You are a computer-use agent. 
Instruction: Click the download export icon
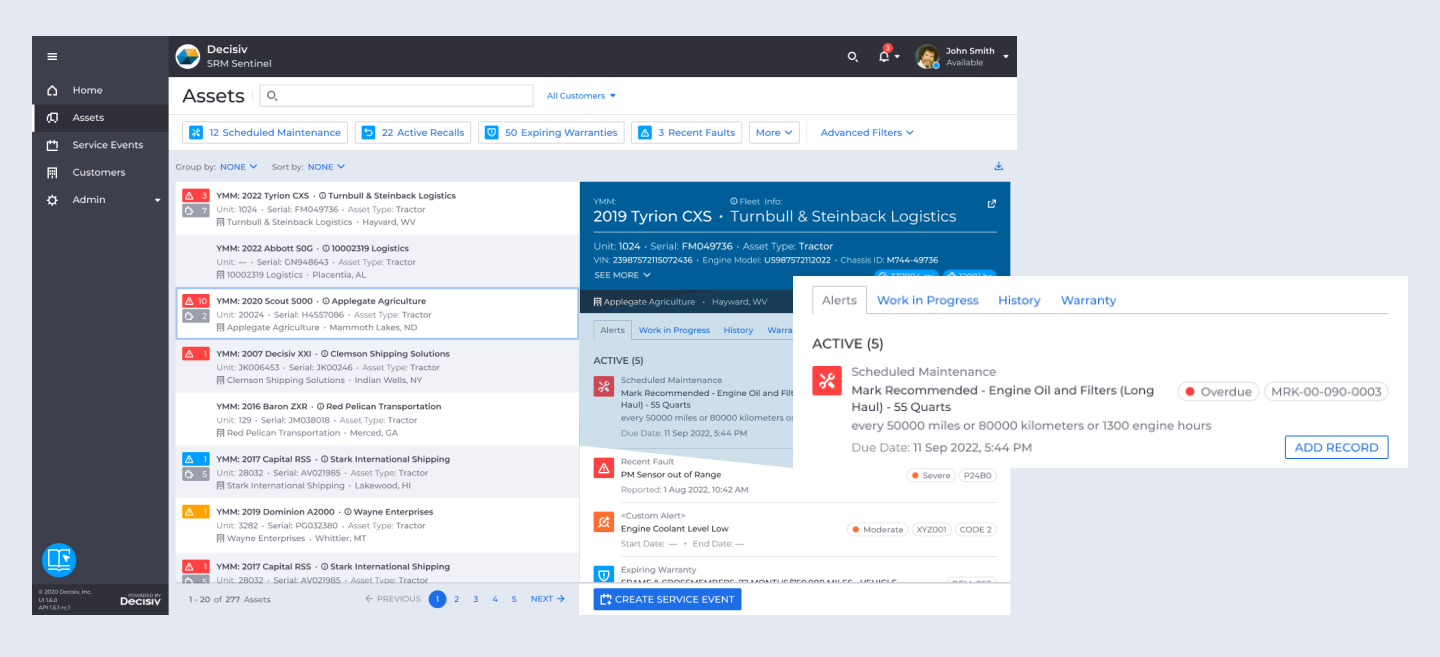click(x=998, y=167)
